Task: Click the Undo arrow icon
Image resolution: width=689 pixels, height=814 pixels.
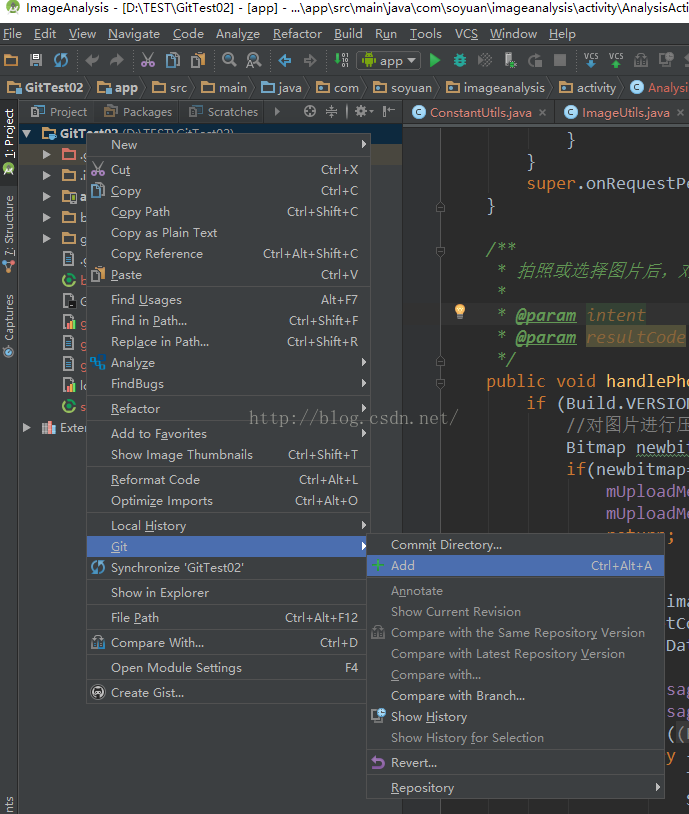Action: (92, 60)
